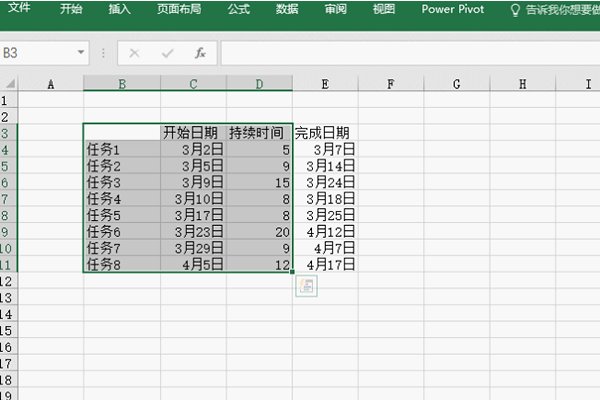Select the 任务7 cell
The width and height of the screenshot is (600, 400).
pyautogui.click(x=122, y=248)
